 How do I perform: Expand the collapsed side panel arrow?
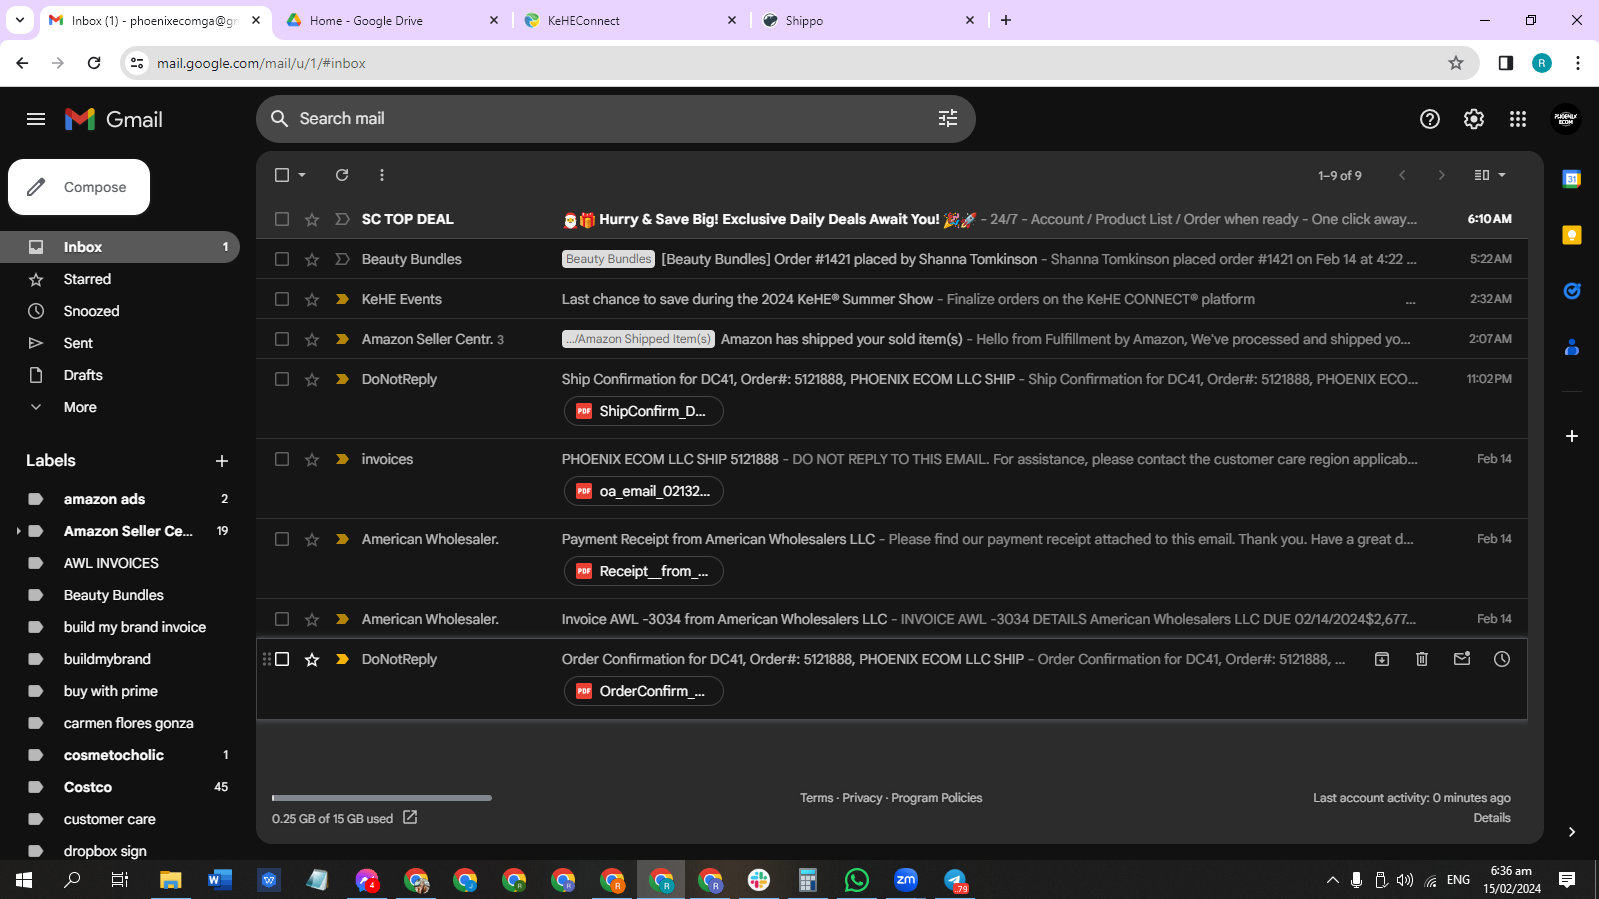pos(1572,831)
